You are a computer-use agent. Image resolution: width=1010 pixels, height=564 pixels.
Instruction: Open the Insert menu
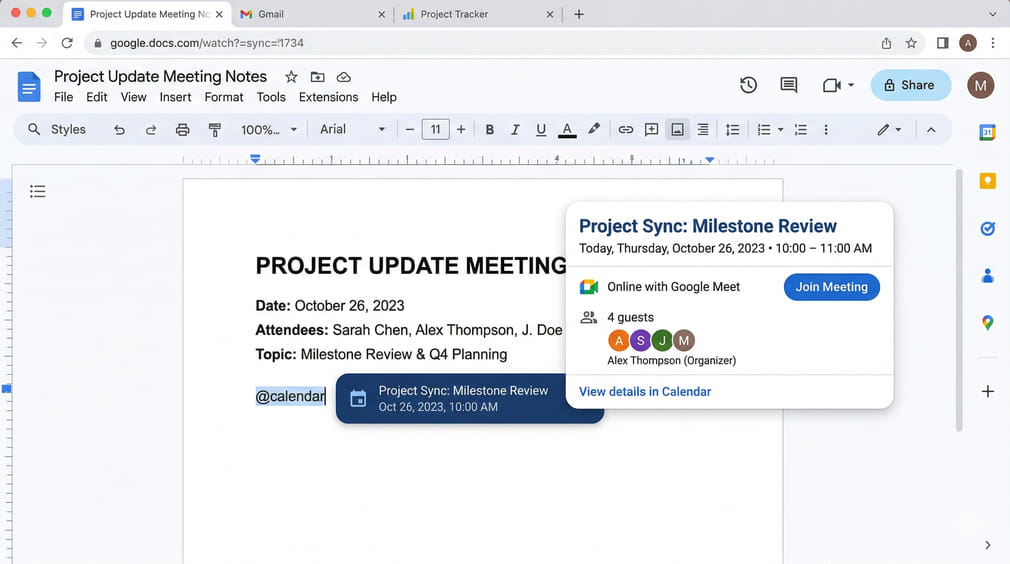(x=175, y=97)
